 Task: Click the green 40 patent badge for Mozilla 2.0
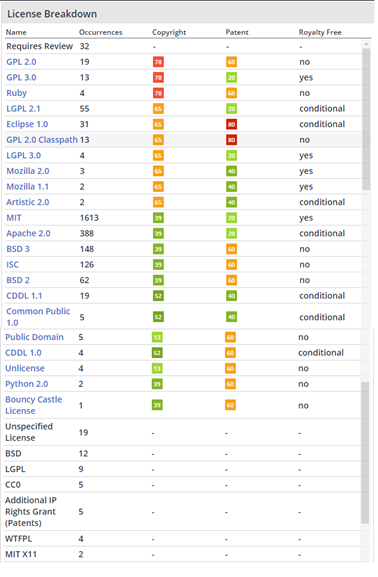click(232, 171)
